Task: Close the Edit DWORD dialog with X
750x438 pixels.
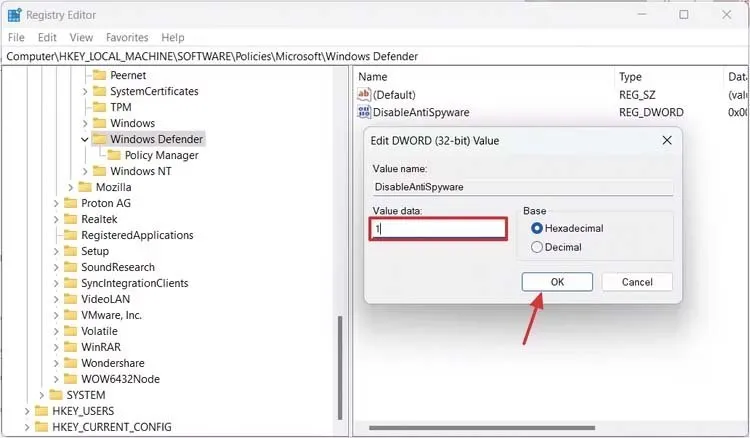Action: click(667, 141)
